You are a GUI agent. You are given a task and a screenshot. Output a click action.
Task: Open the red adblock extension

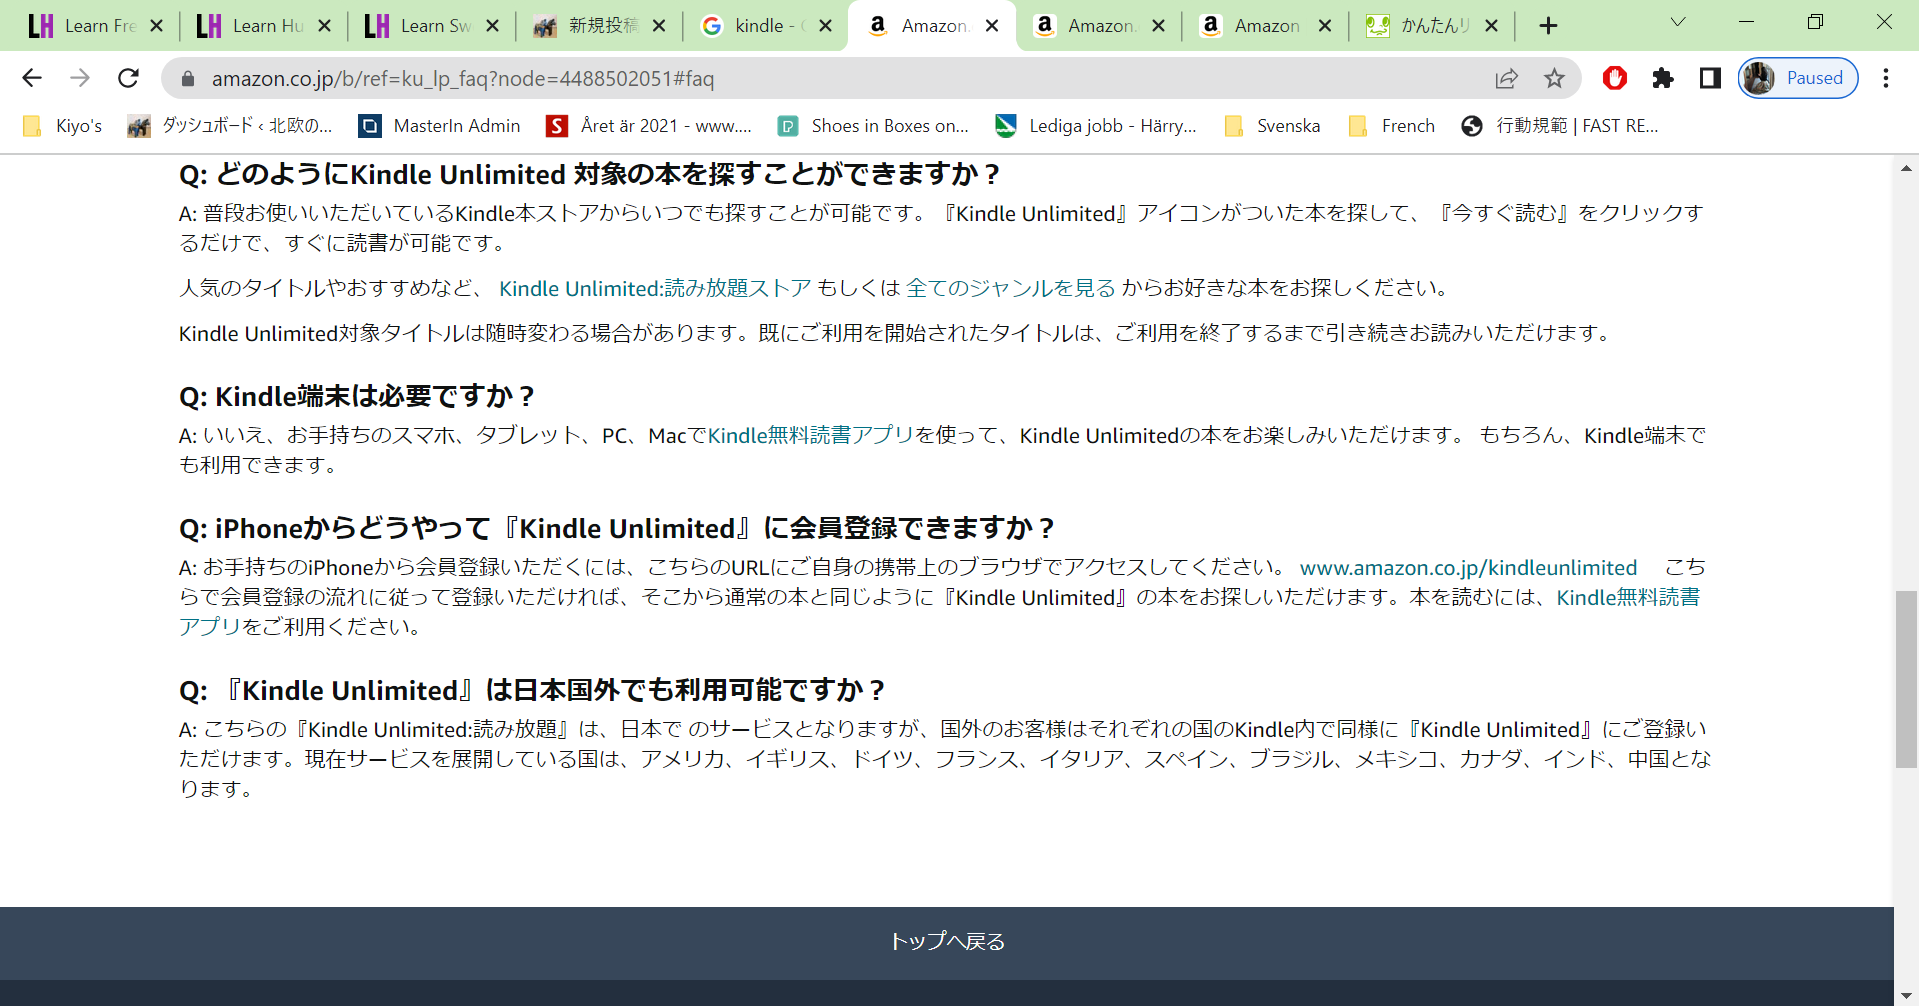(1615, 78)
